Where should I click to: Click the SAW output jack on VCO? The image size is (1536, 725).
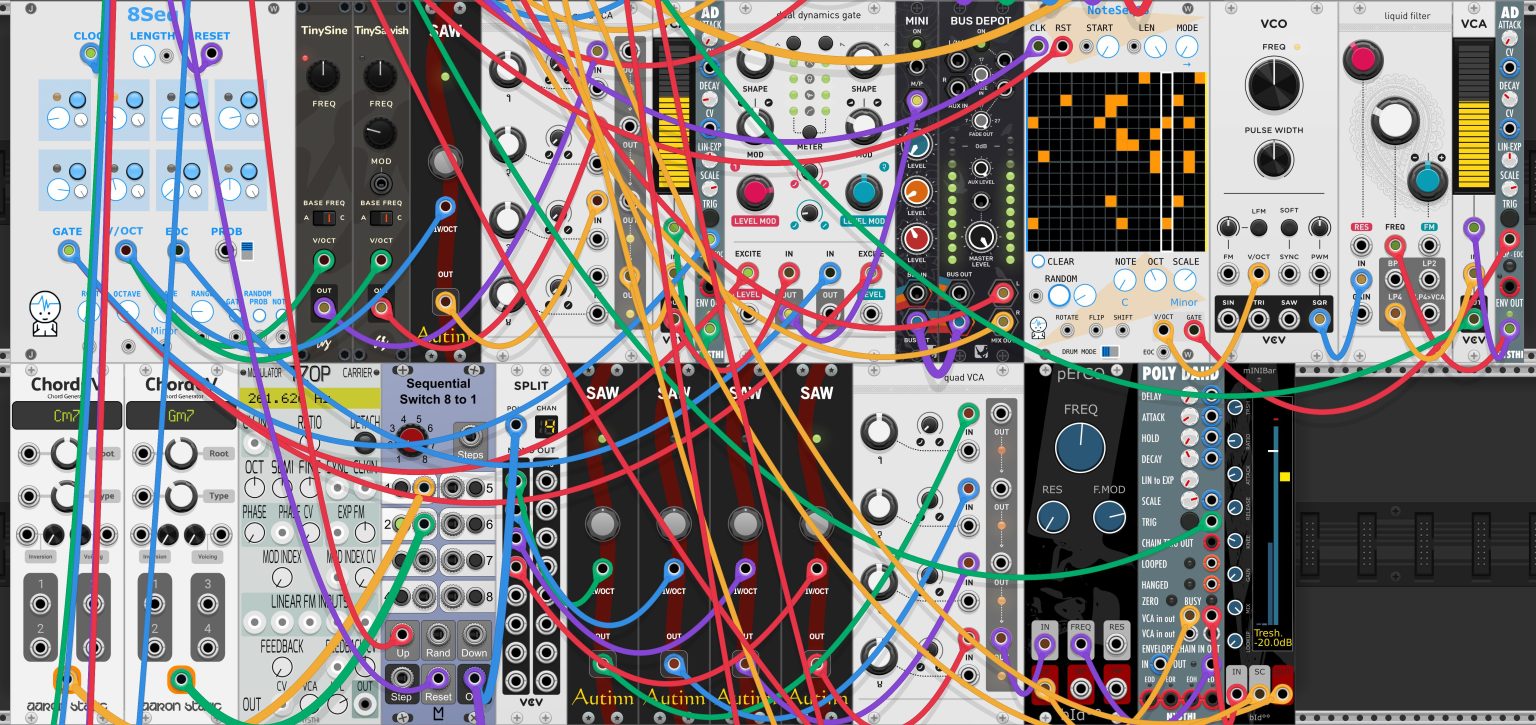(x=1289, y=320)
